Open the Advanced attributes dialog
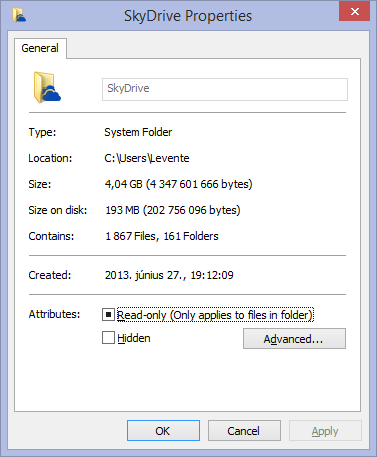The height and width of the screenshot is (457, 377). [294, 339]
